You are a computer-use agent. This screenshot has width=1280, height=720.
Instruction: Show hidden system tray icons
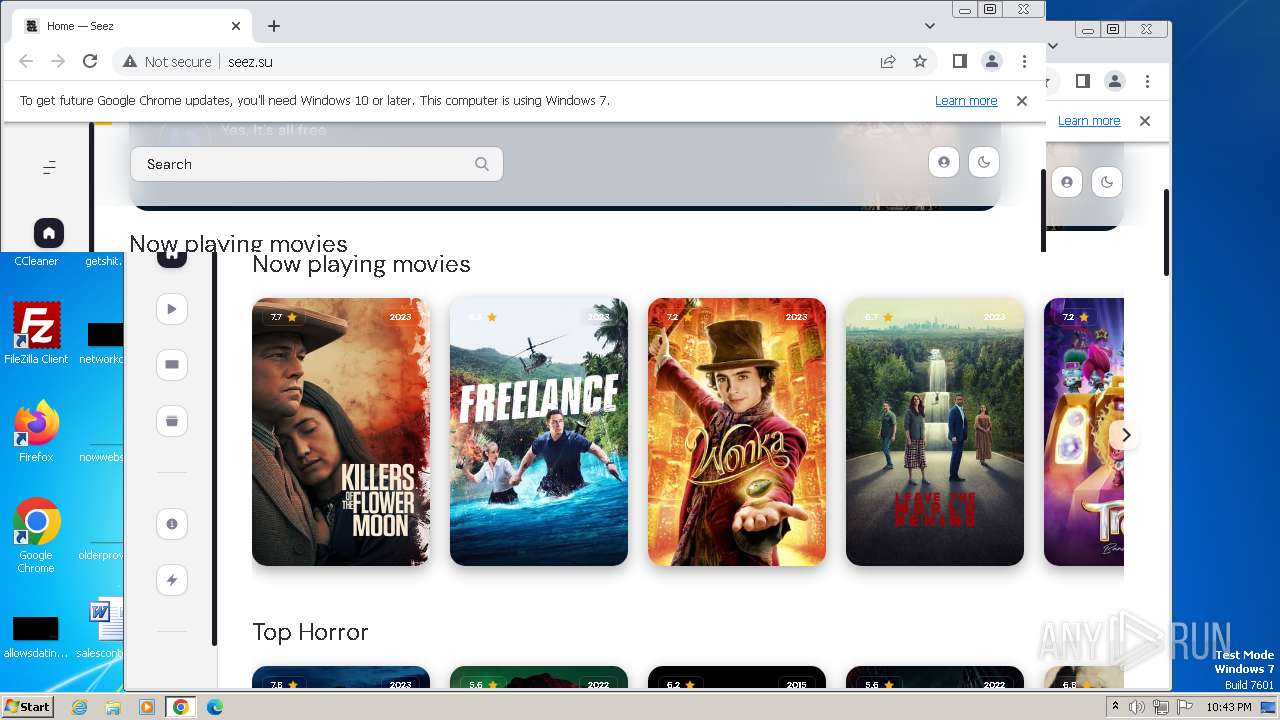click(1115, 707)
